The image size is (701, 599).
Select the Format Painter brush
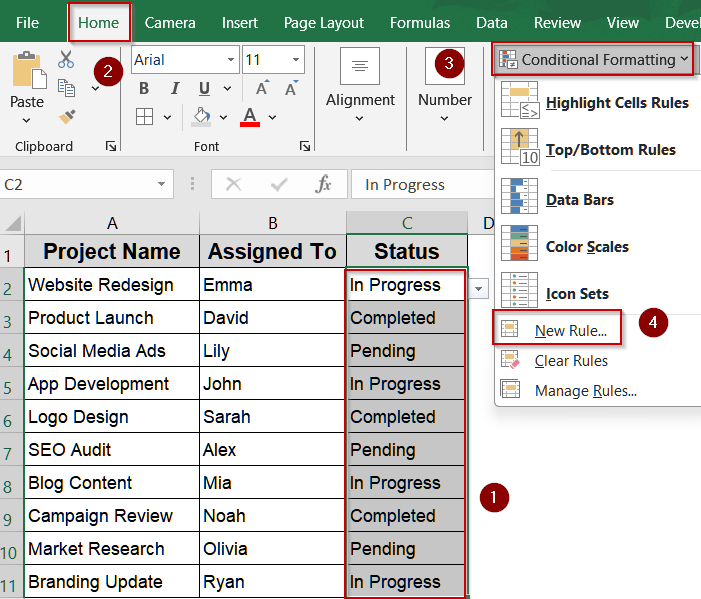pos(67,117)
